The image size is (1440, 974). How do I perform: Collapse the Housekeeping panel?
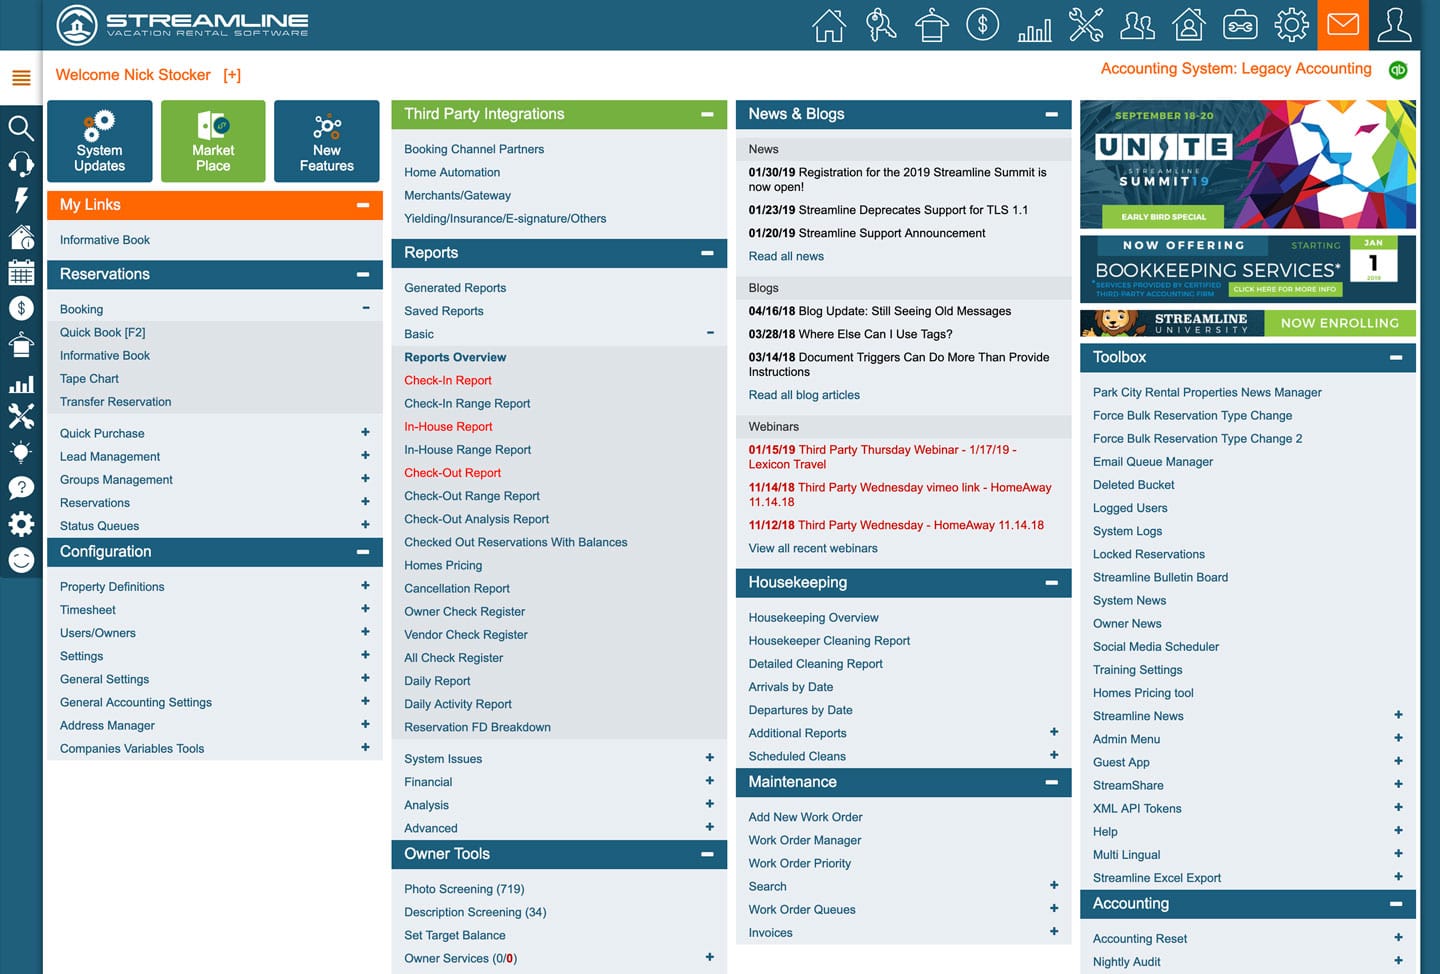(x=1051, y=582)
